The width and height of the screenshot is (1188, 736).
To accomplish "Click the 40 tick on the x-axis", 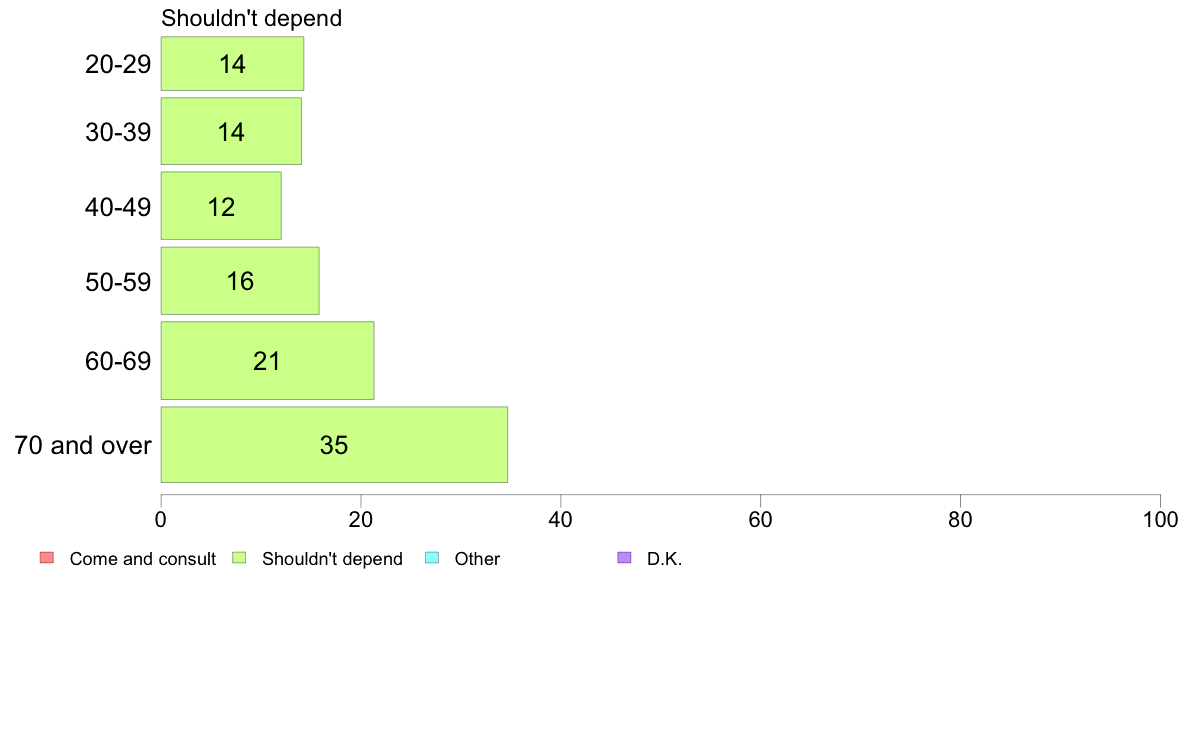I will click(561, 519).
